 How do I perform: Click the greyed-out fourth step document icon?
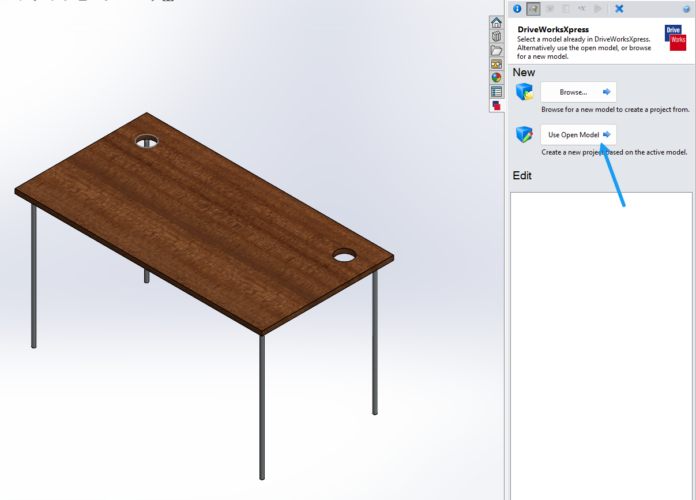coord(566,8)
